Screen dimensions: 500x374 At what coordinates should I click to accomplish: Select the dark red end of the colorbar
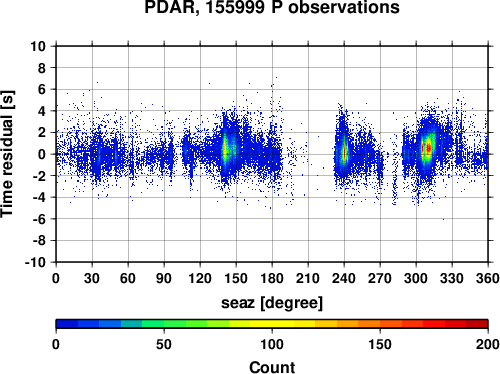[477, 324]
